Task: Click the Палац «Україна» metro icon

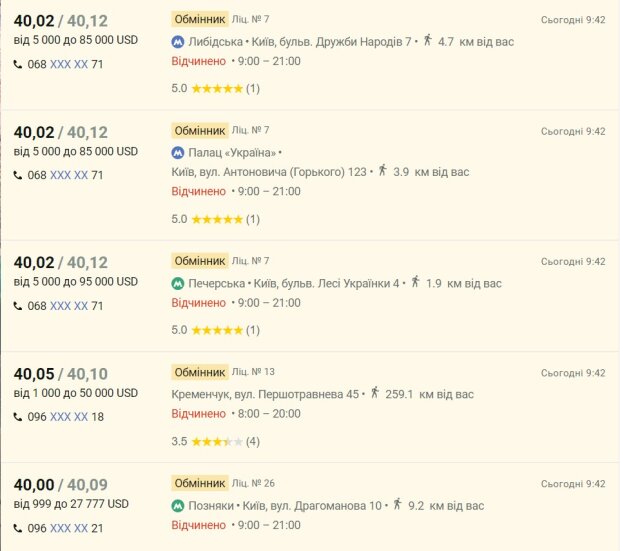Action: pos(178,153)
